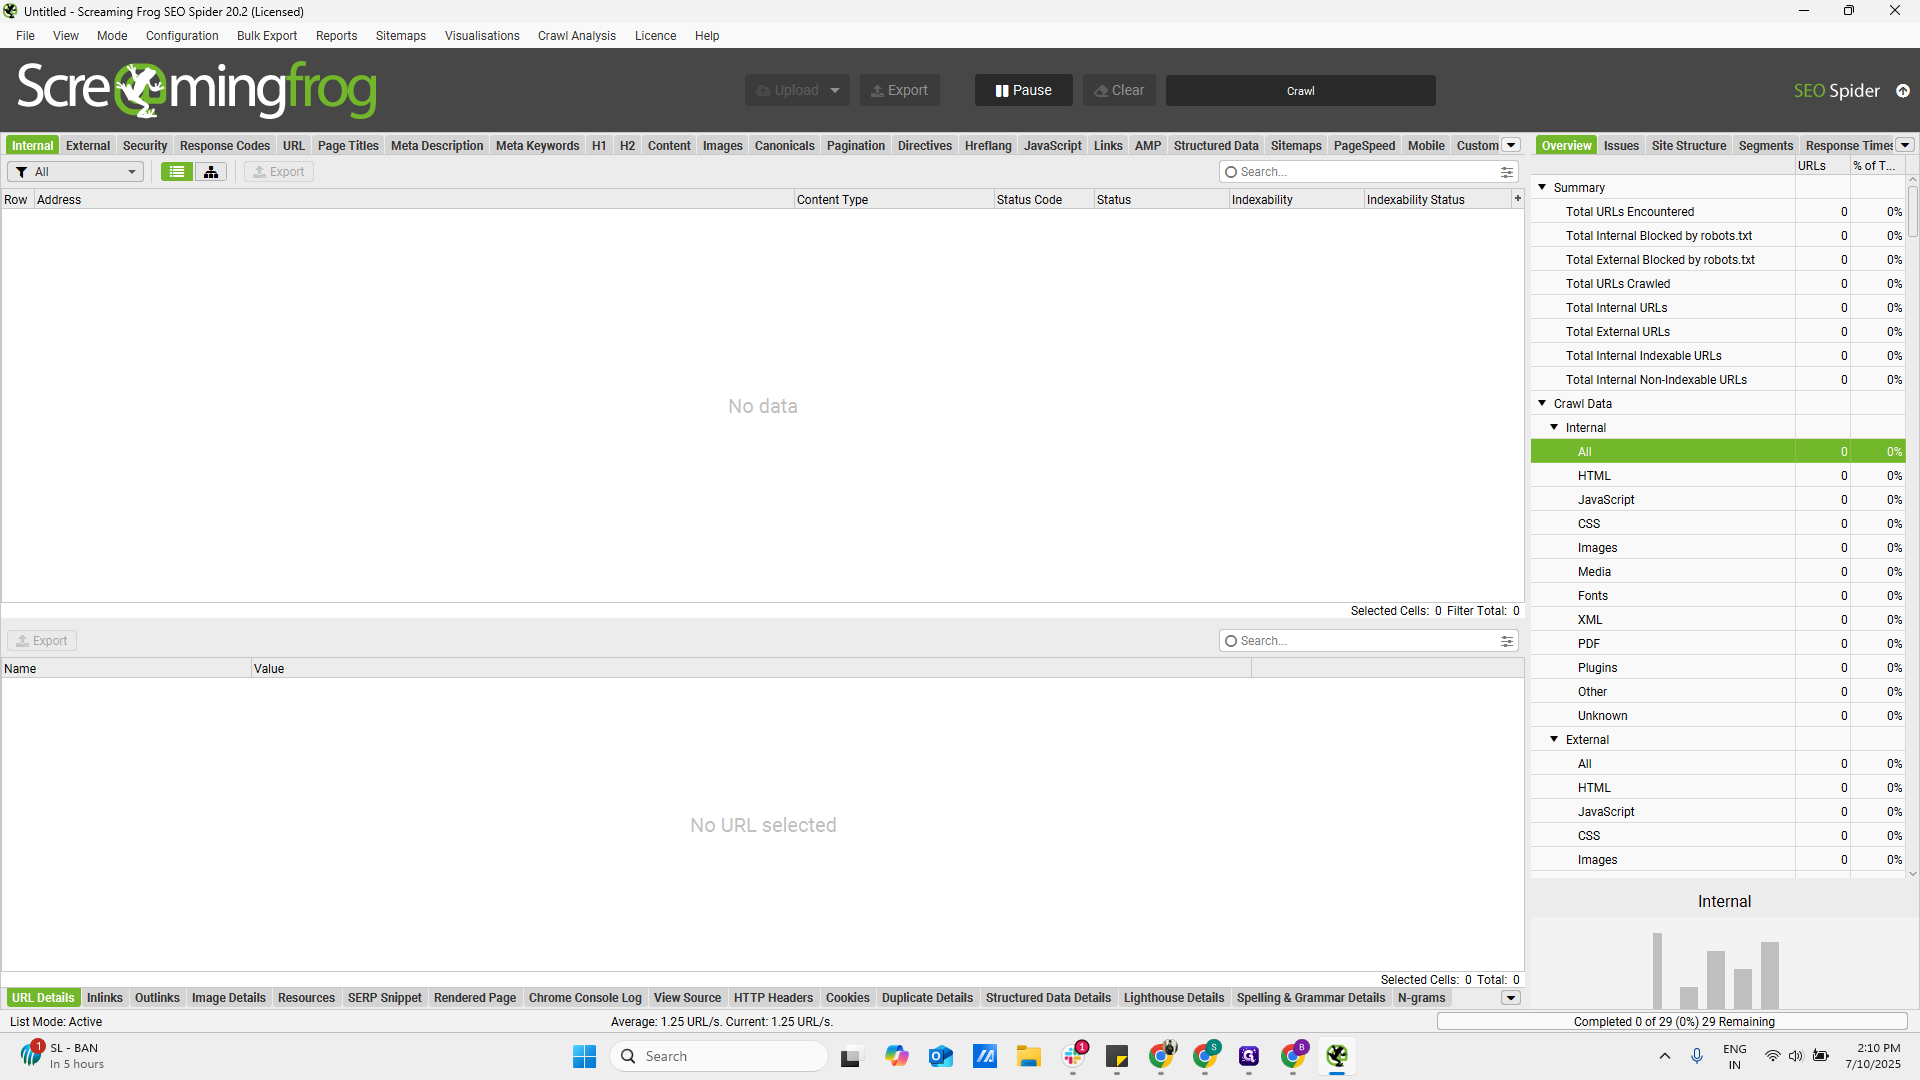Viewport: 1920px width, 1080px height.
Task: Open the Inlinks tab at the bottom
Action: click(x=104, y=997)
